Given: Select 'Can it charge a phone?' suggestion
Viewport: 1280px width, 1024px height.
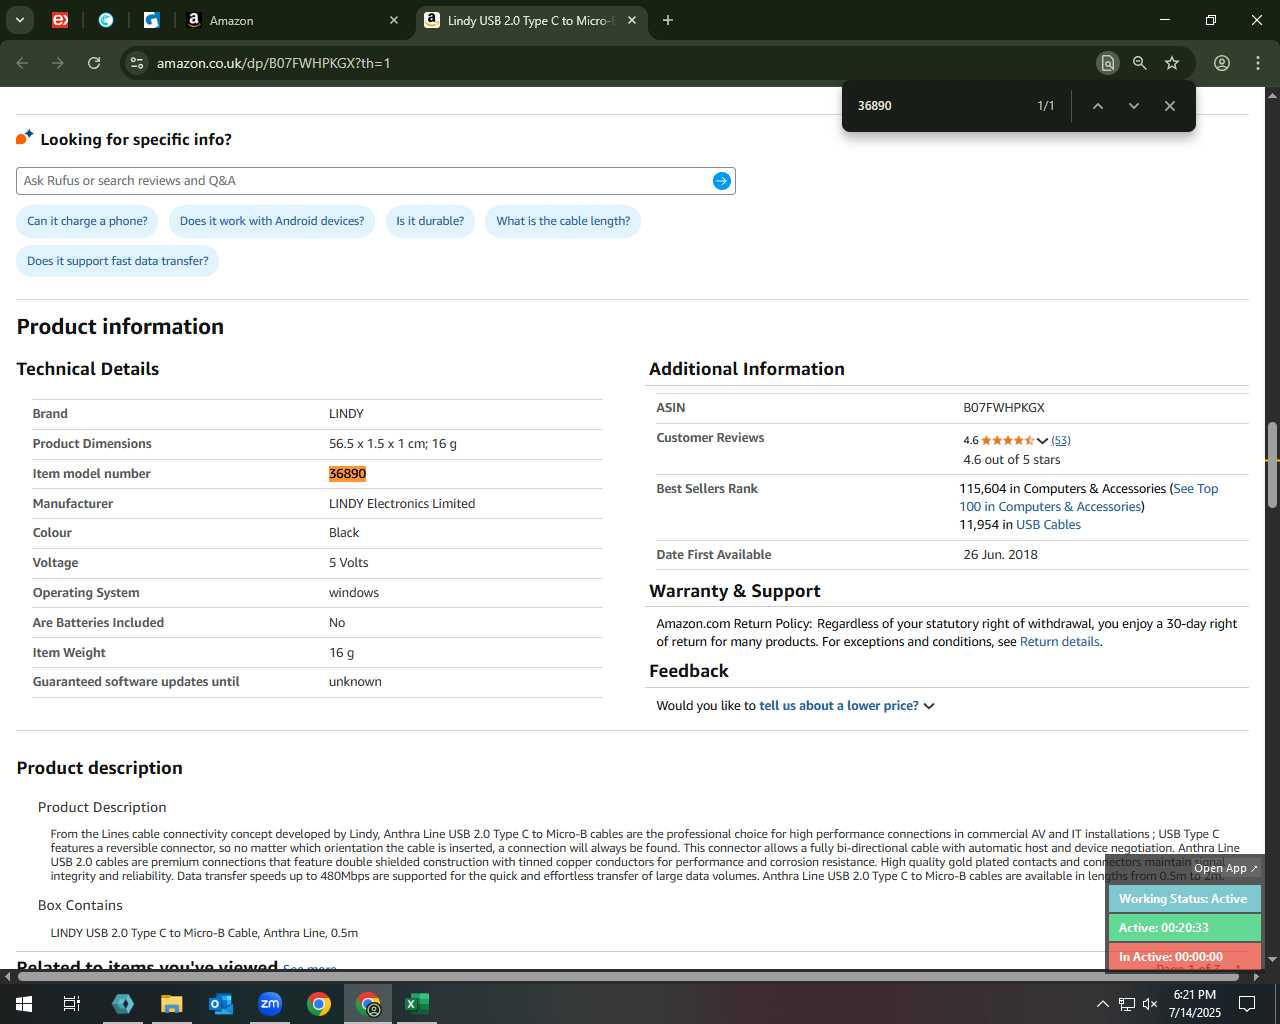Looking at the screenshot, I should [87, 221].
